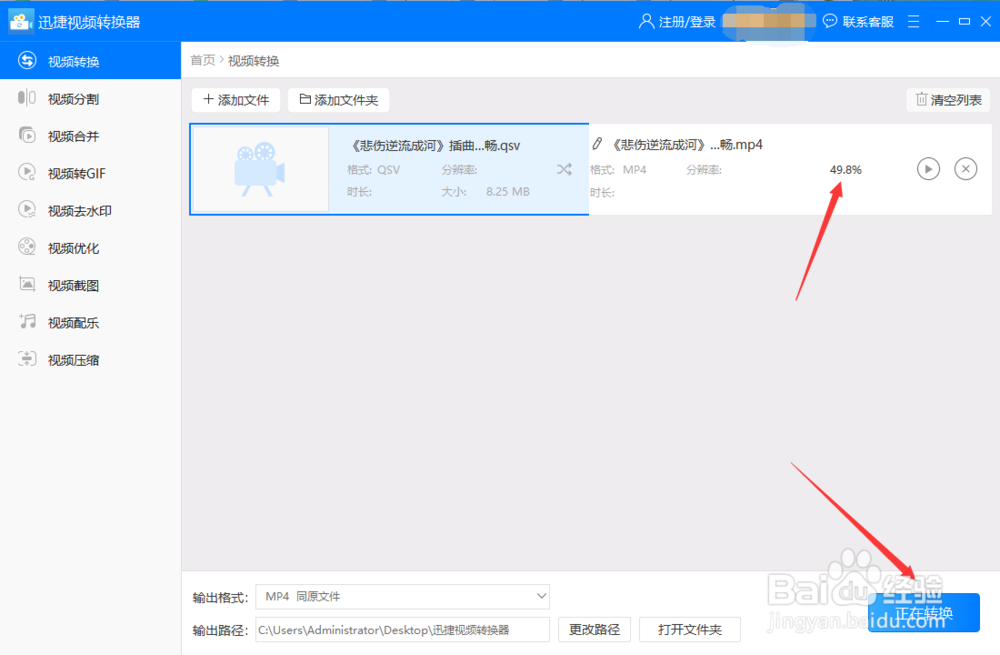Open the 视频合并 sidebar item

coord(90,136)
